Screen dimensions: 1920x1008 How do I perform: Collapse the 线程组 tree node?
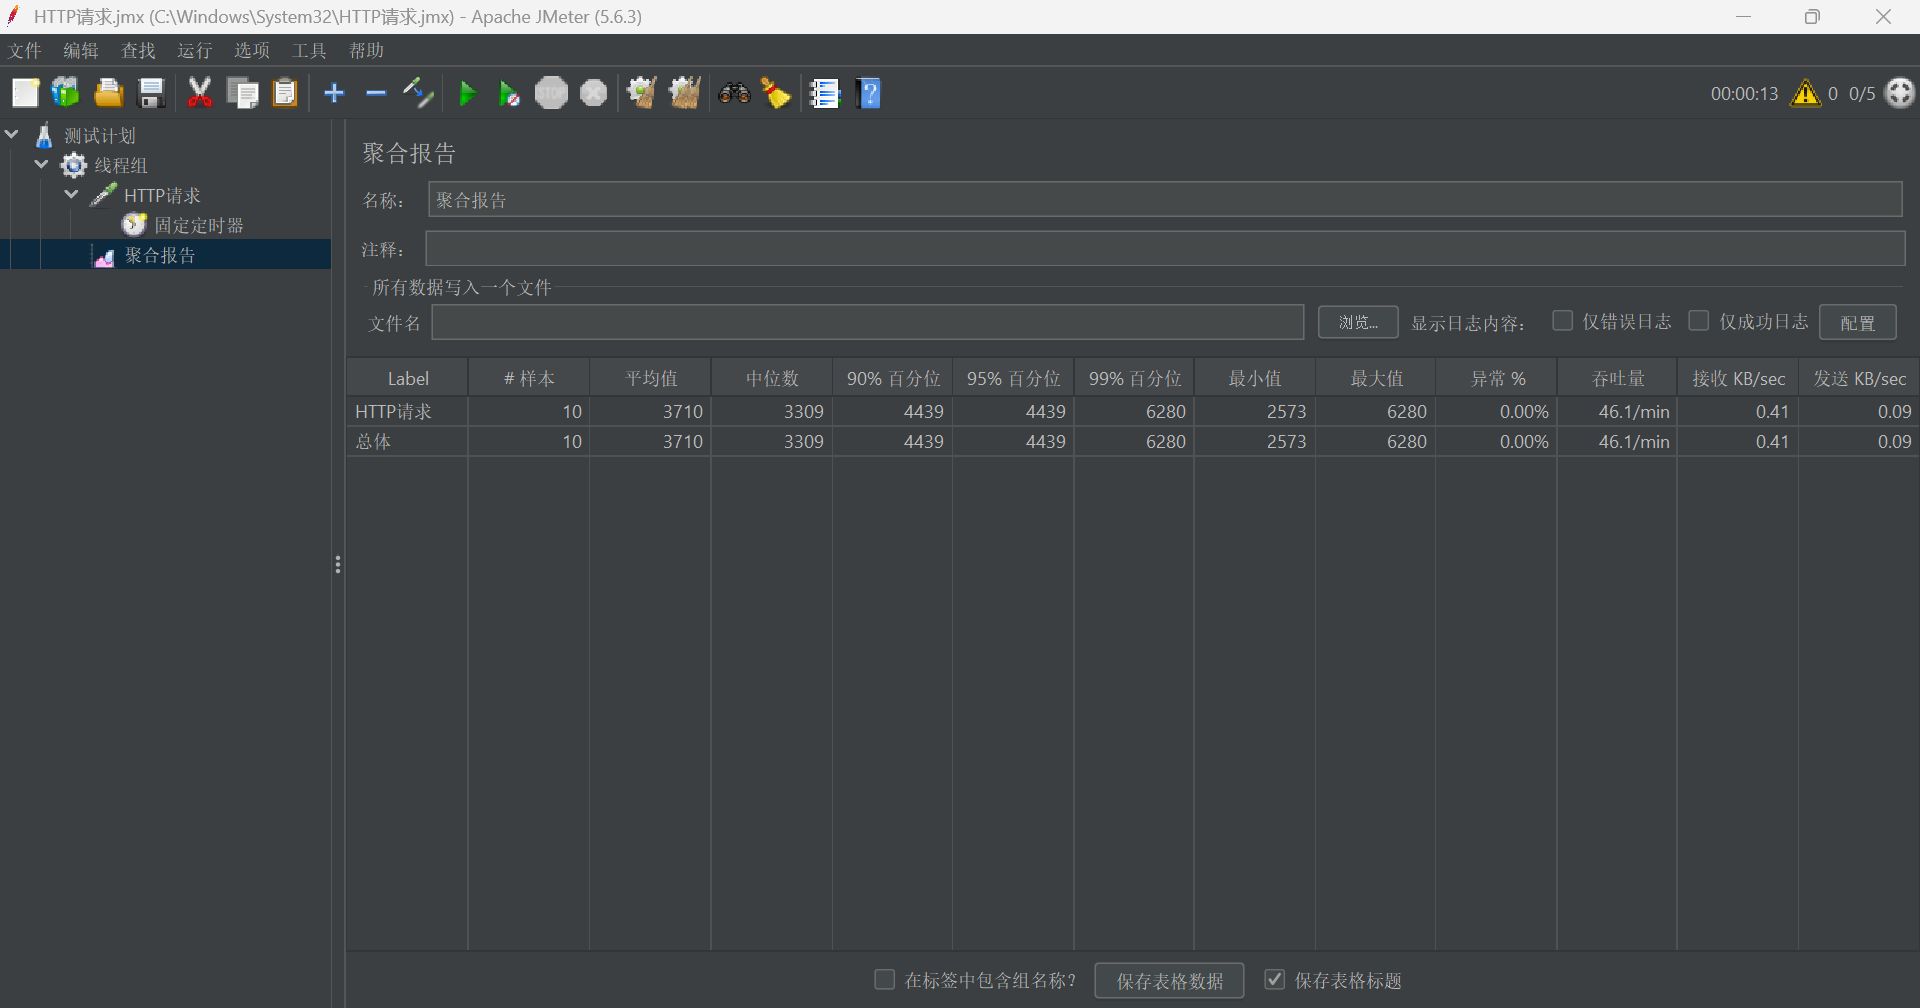(40, 164)
